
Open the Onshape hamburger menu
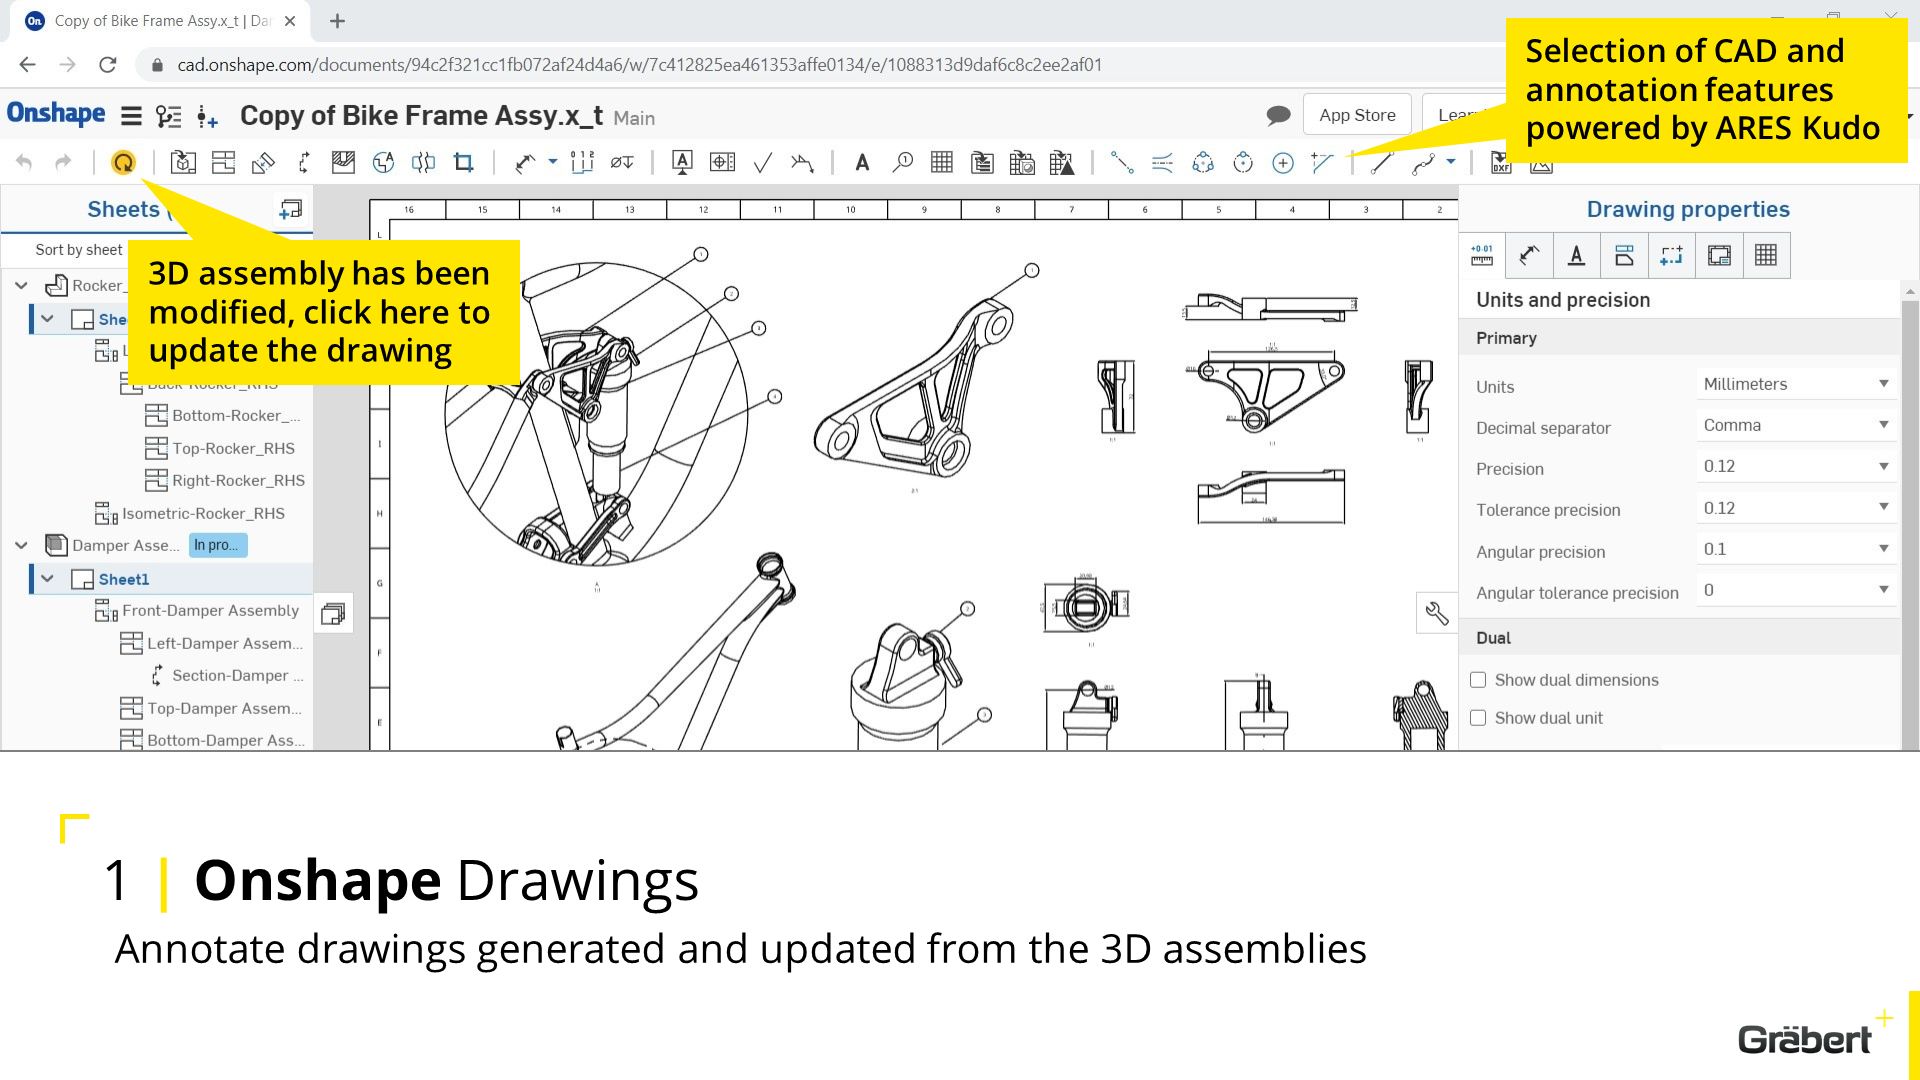tap(131, 116)
